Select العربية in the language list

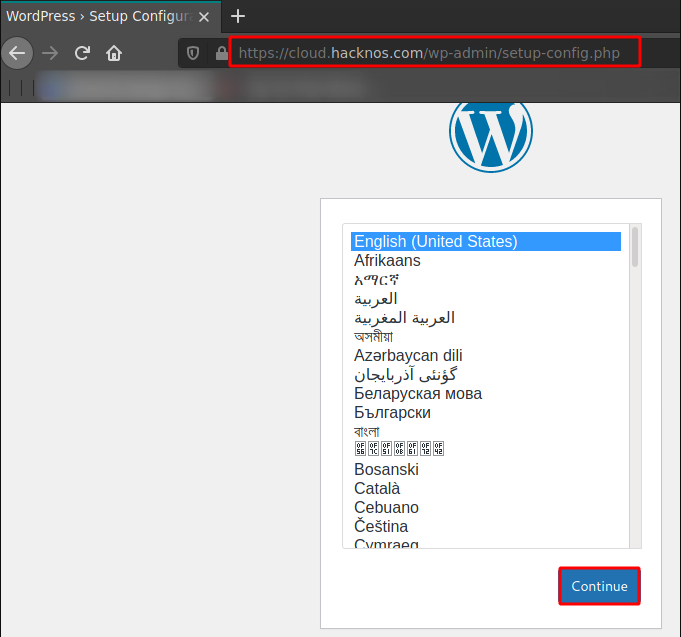pos(486,299)
